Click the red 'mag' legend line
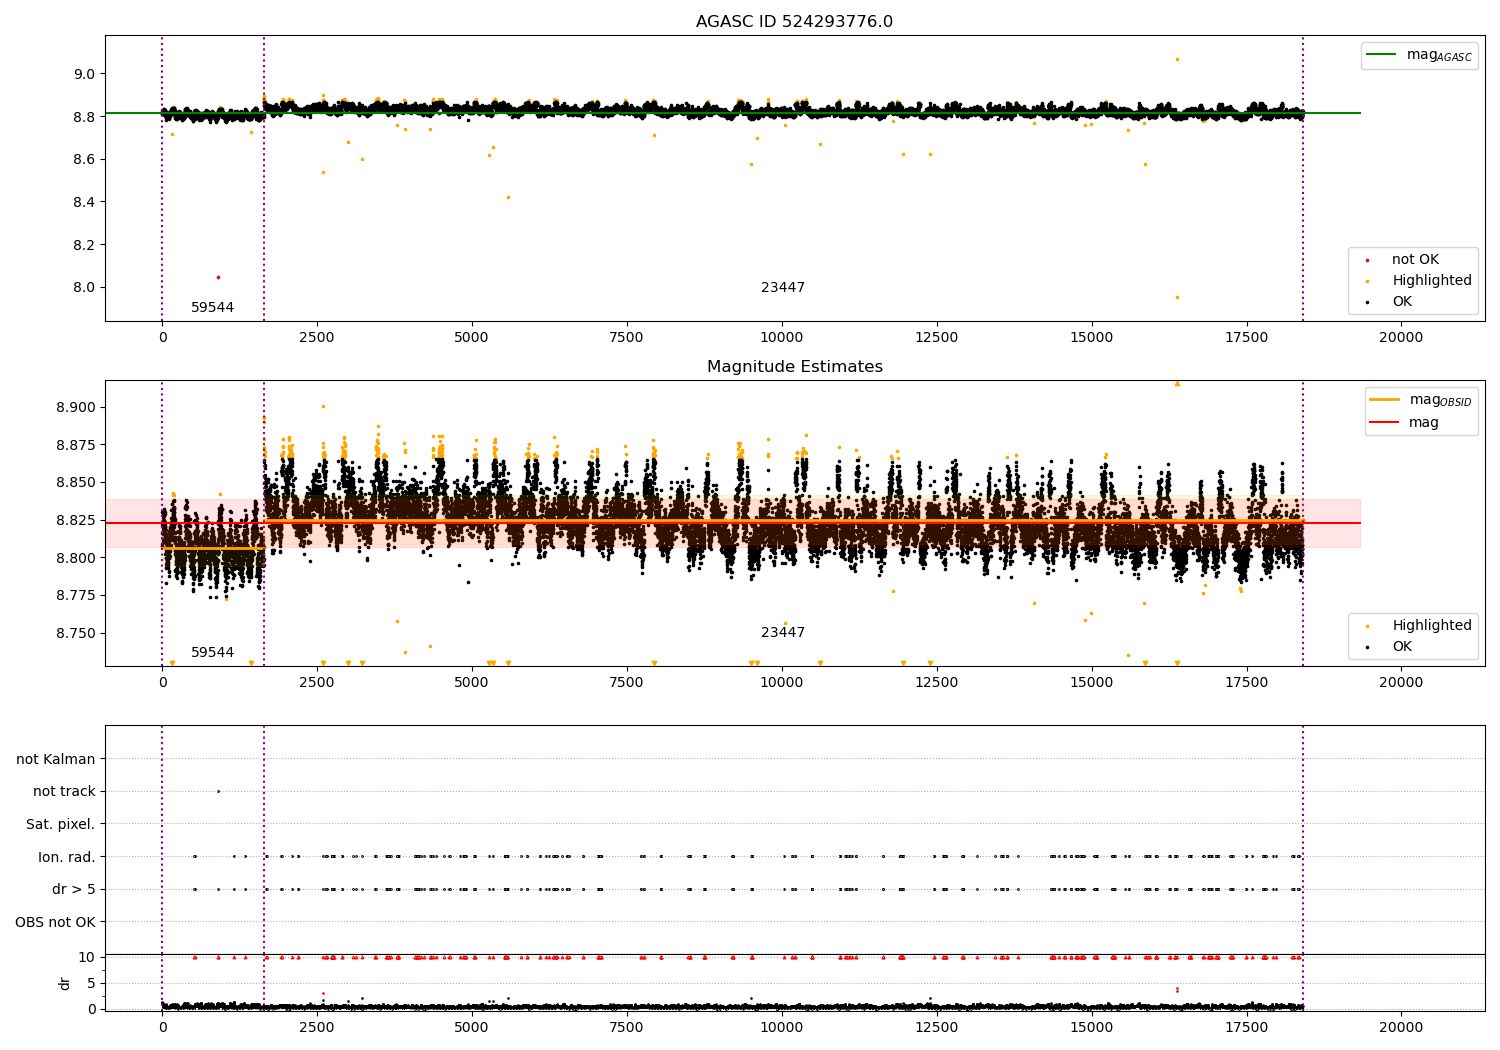 coord(1385,422)
